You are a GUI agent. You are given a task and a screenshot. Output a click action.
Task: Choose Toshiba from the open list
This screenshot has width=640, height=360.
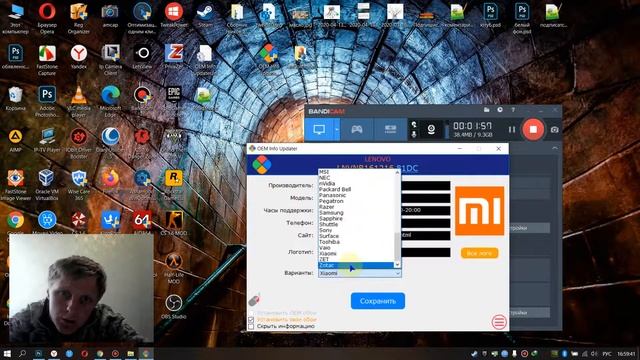(x=356, y=242)
